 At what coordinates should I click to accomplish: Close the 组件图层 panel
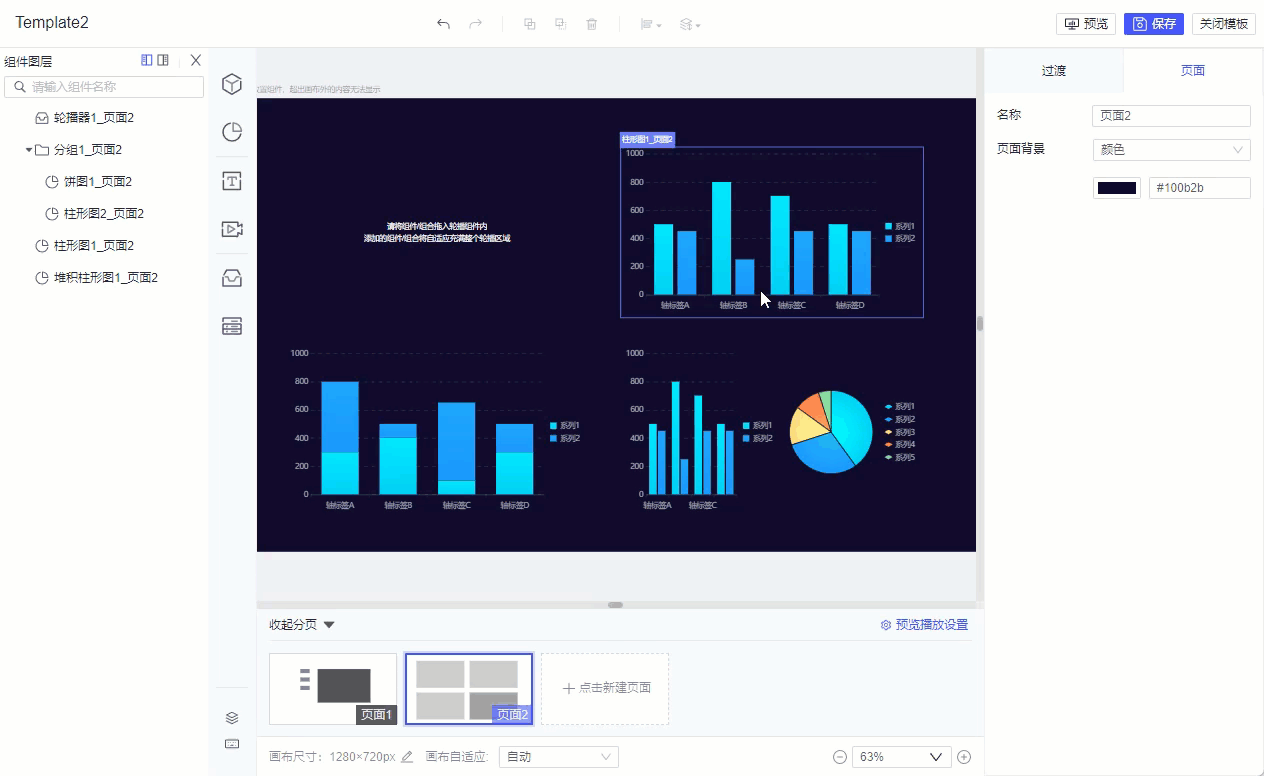point(196,60)
